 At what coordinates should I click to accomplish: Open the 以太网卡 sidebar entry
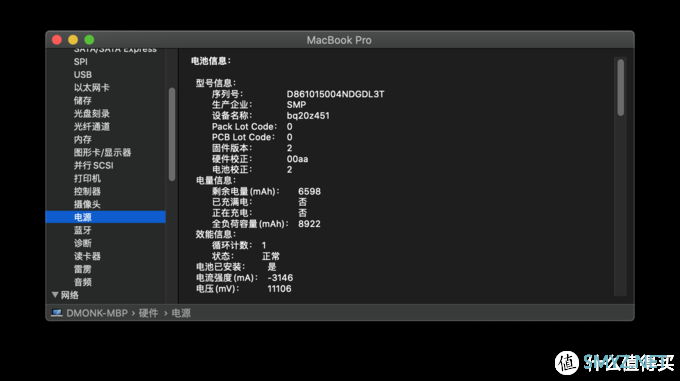click(x=92, y=88)
